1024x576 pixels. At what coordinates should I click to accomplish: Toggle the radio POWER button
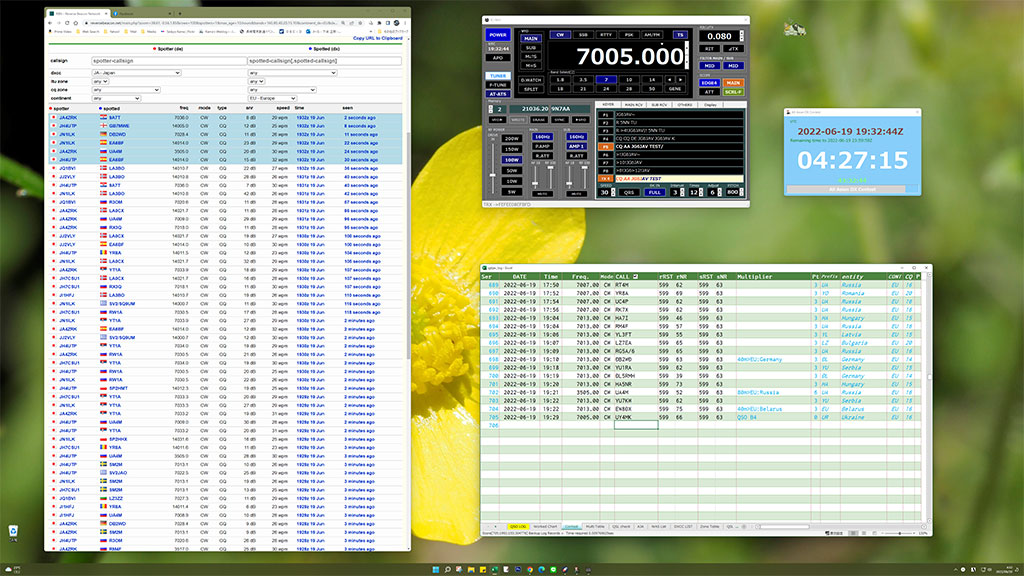point(497,34)
